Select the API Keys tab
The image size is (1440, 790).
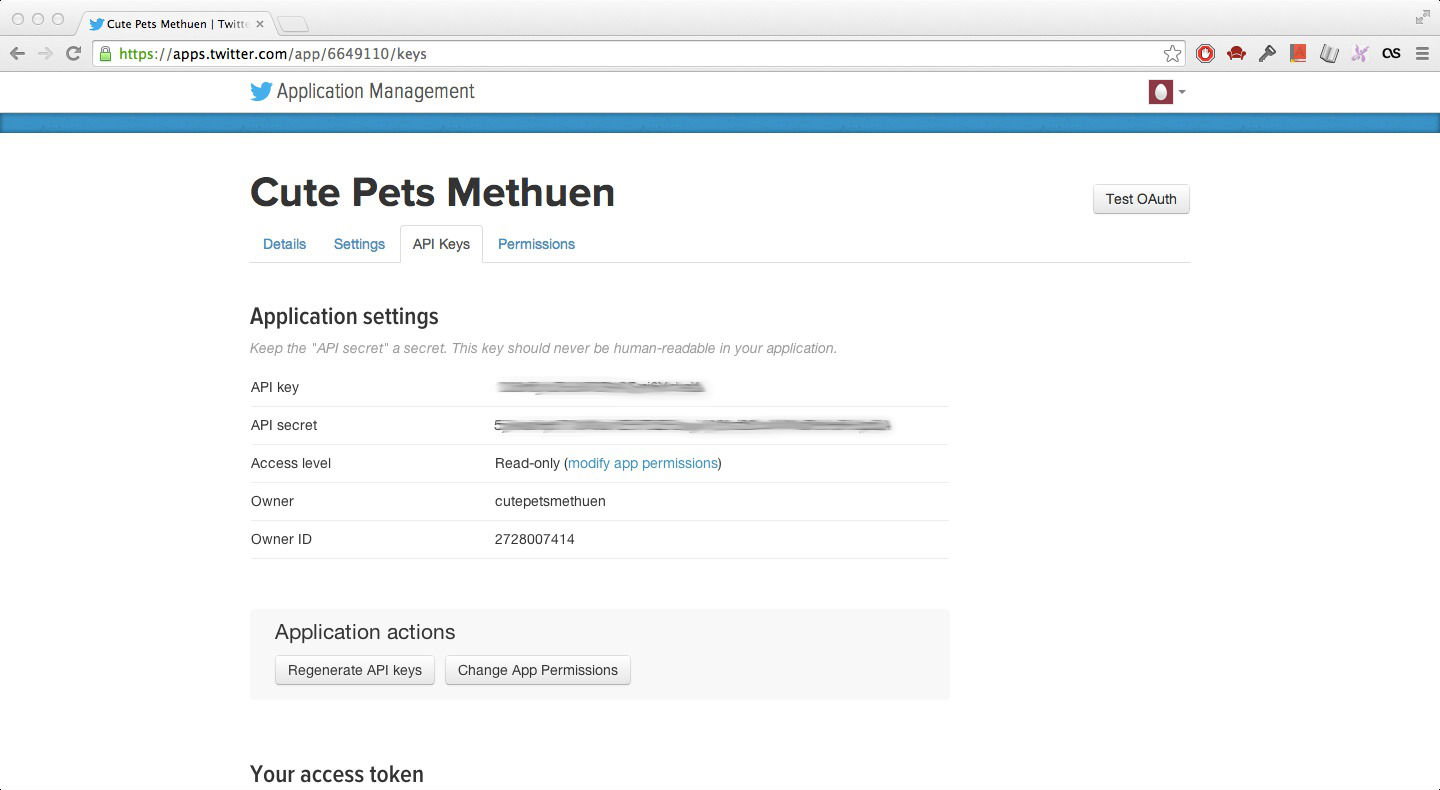[441, 244]
